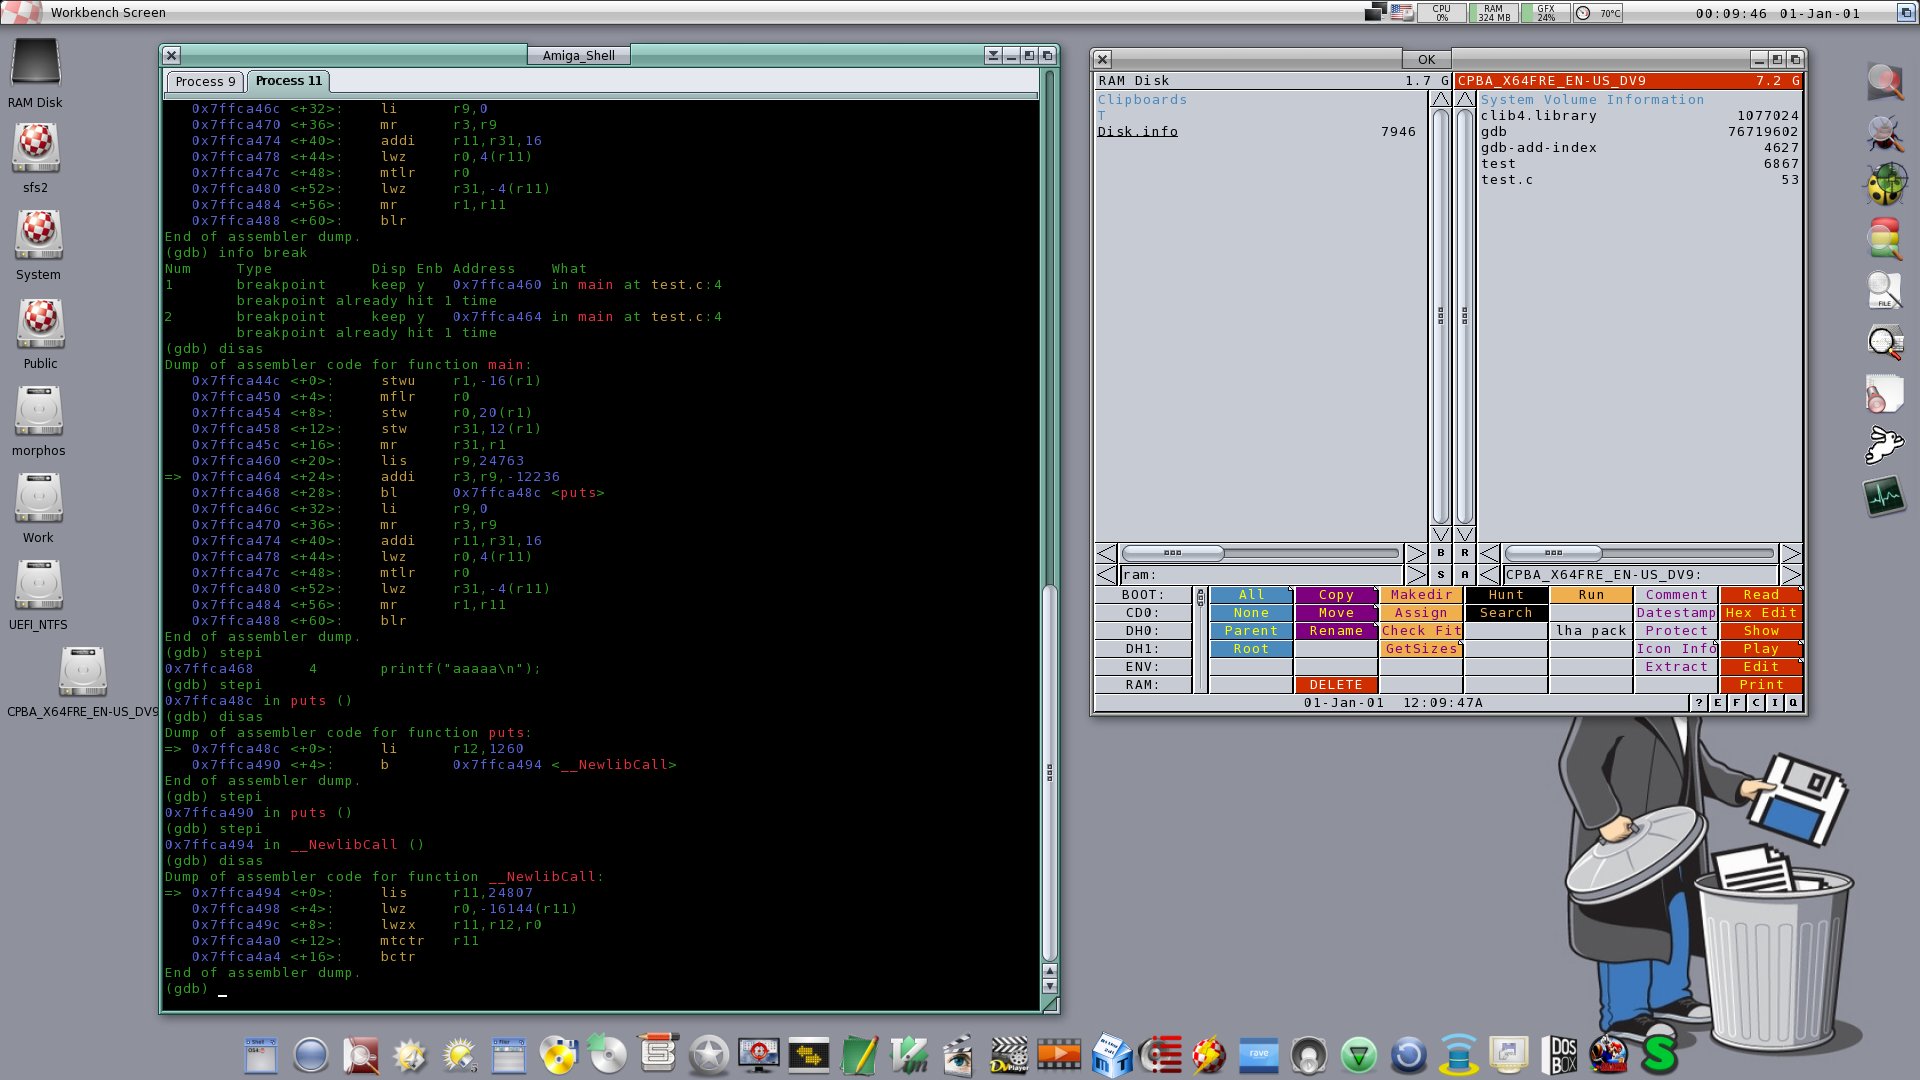Click the white rabbit icon on the right sidebar

(x=1885, y=444)
